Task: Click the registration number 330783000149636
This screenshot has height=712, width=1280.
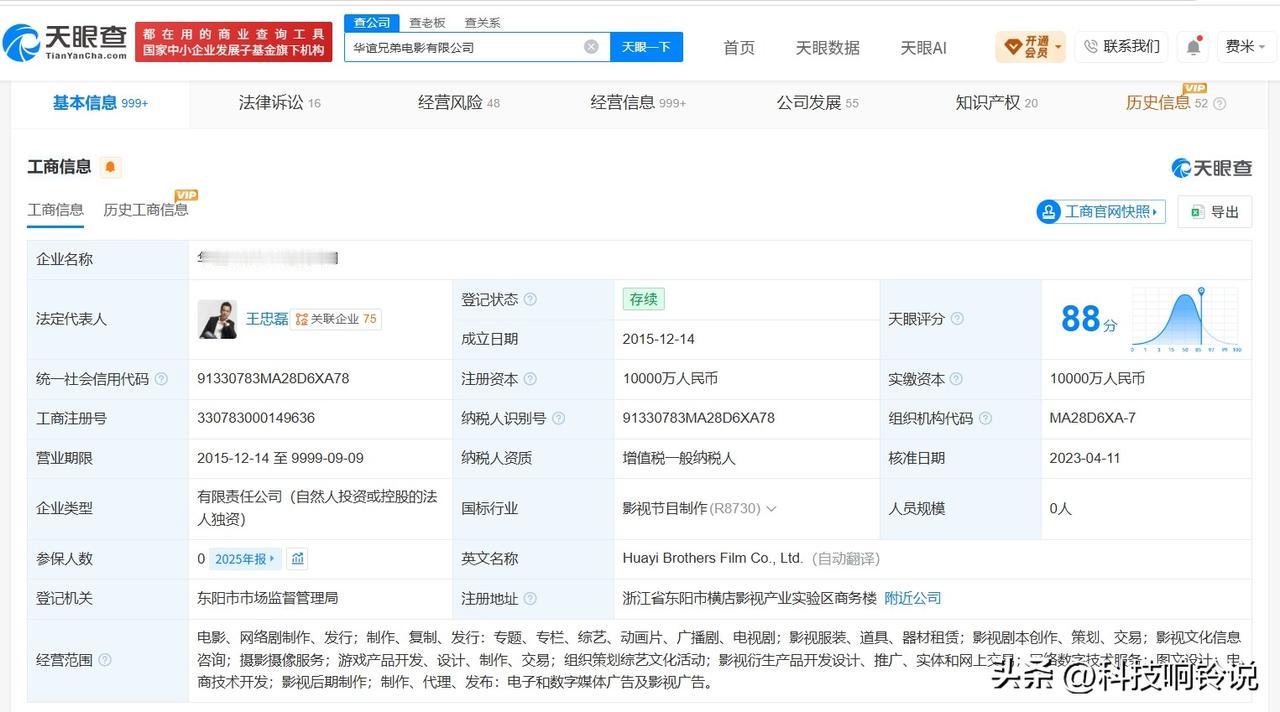Action: 256,418
